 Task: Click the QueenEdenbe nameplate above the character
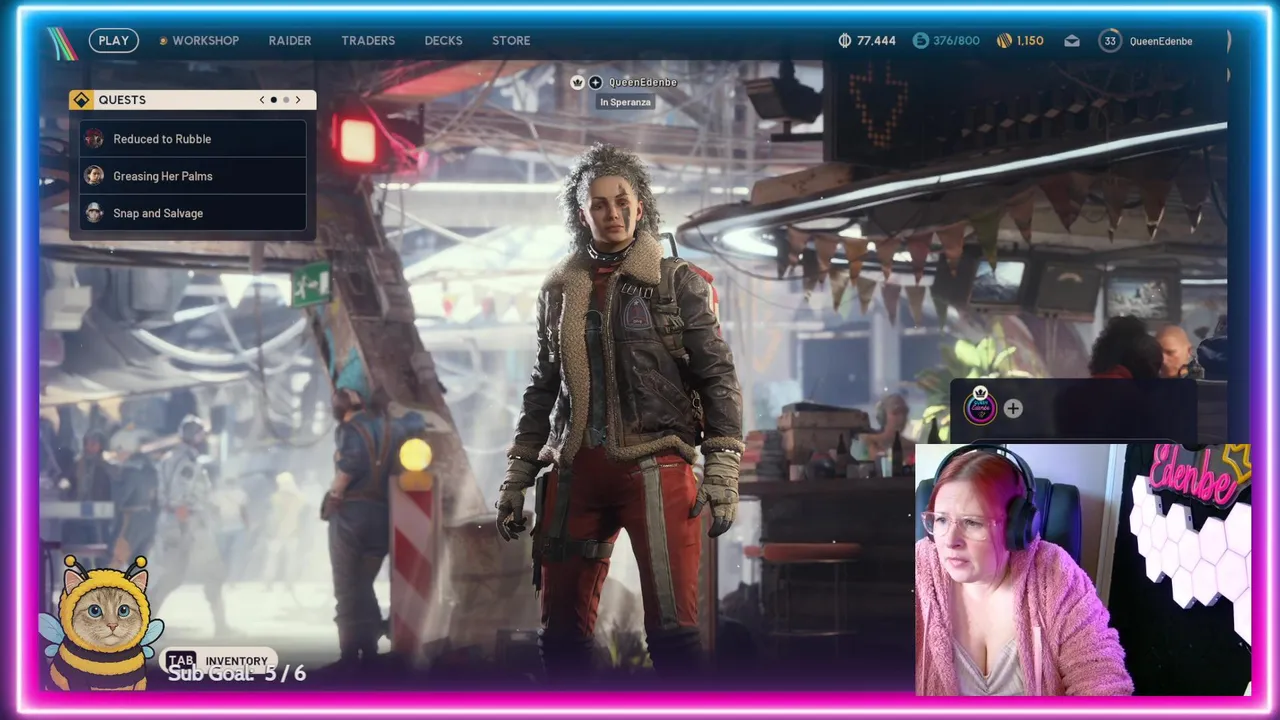(643, 83)
